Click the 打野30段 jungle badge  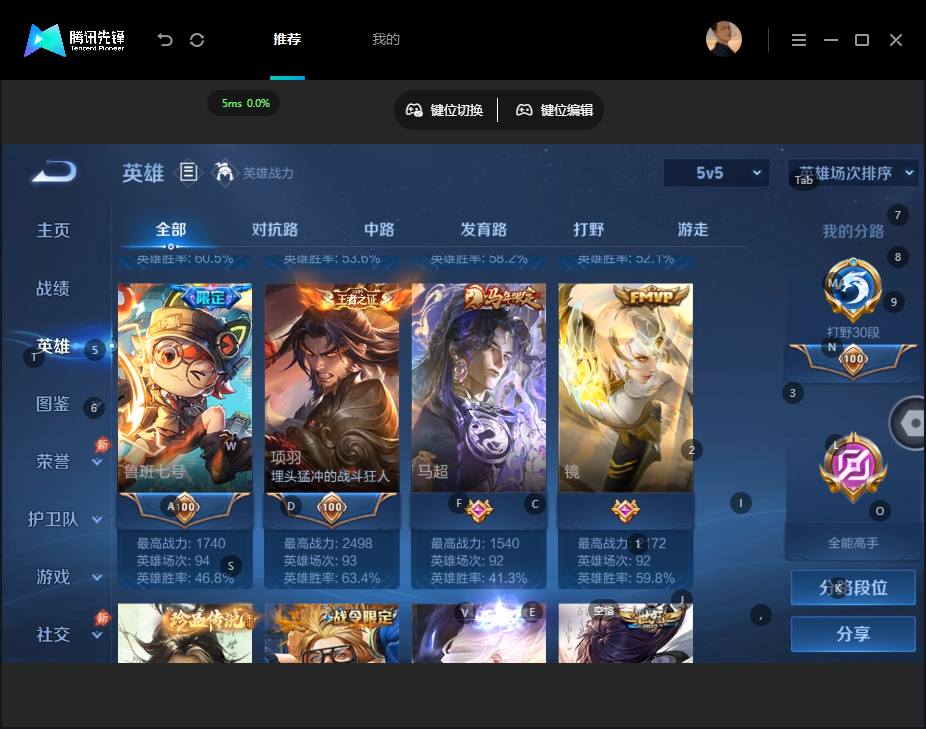click(x=853, y=291)
